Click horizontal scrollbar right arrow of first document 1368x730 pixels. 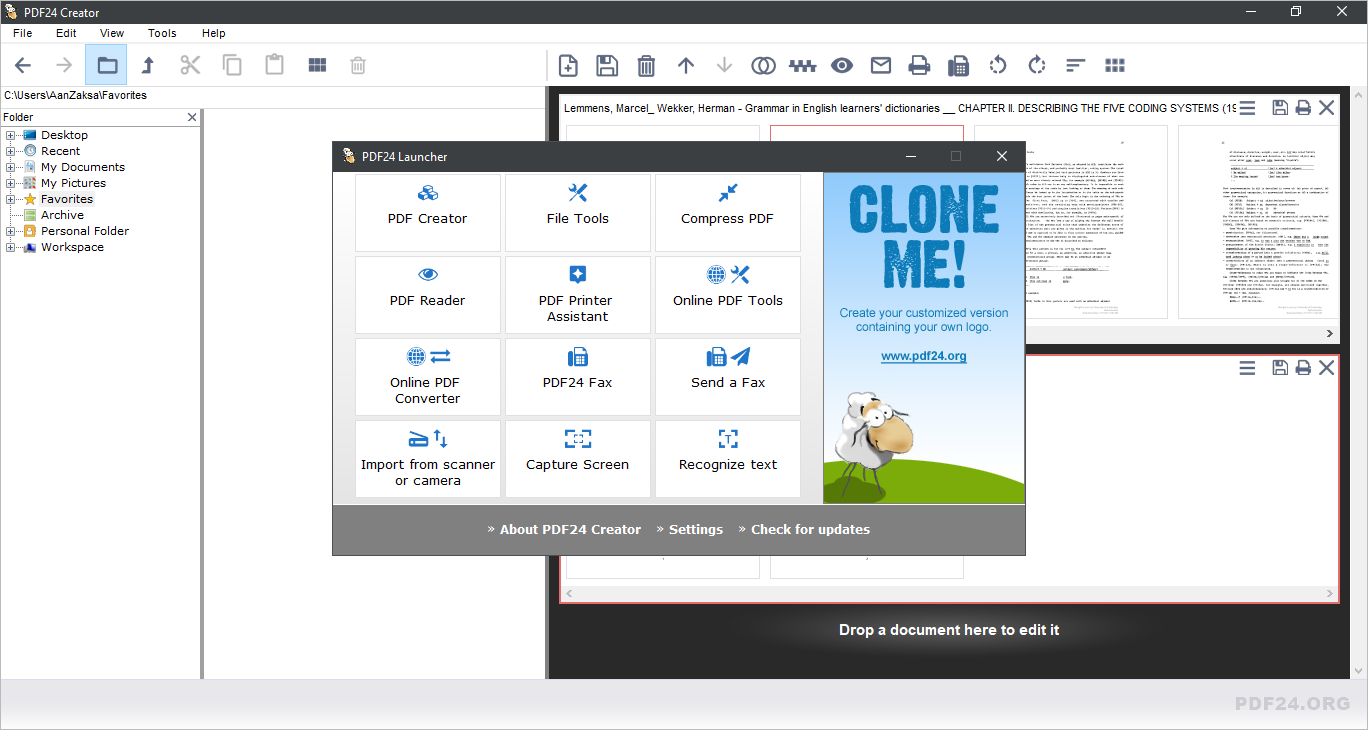coord(1330,334)
